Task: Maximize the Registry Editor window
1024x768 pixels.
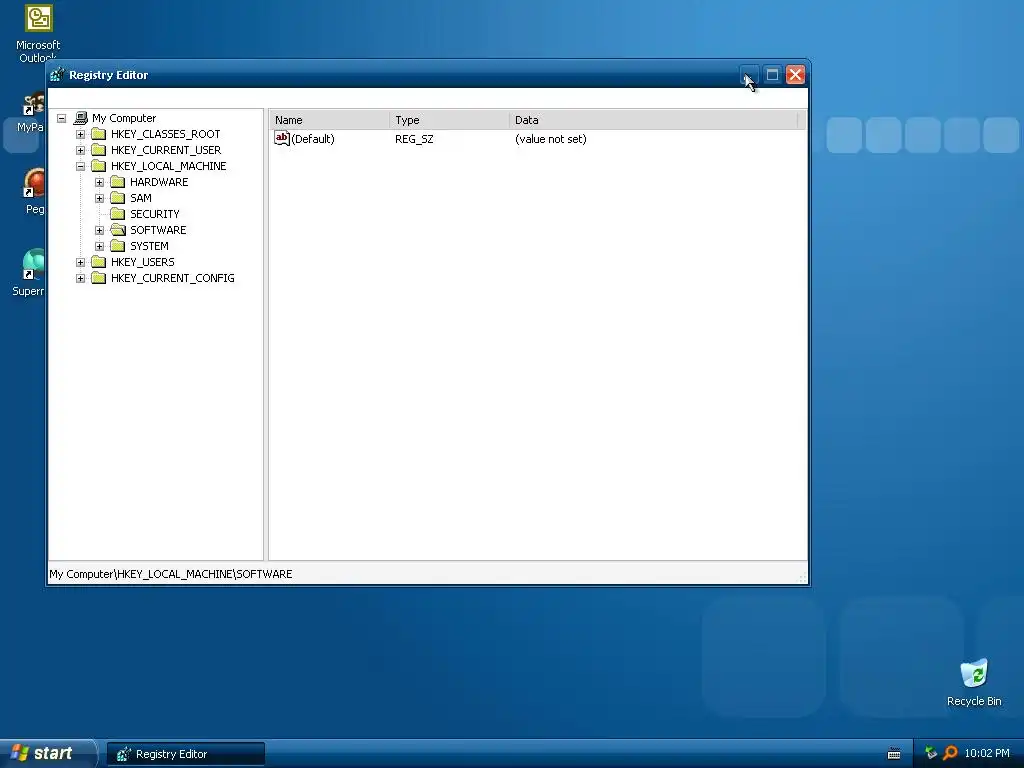Action: (772, 75)
